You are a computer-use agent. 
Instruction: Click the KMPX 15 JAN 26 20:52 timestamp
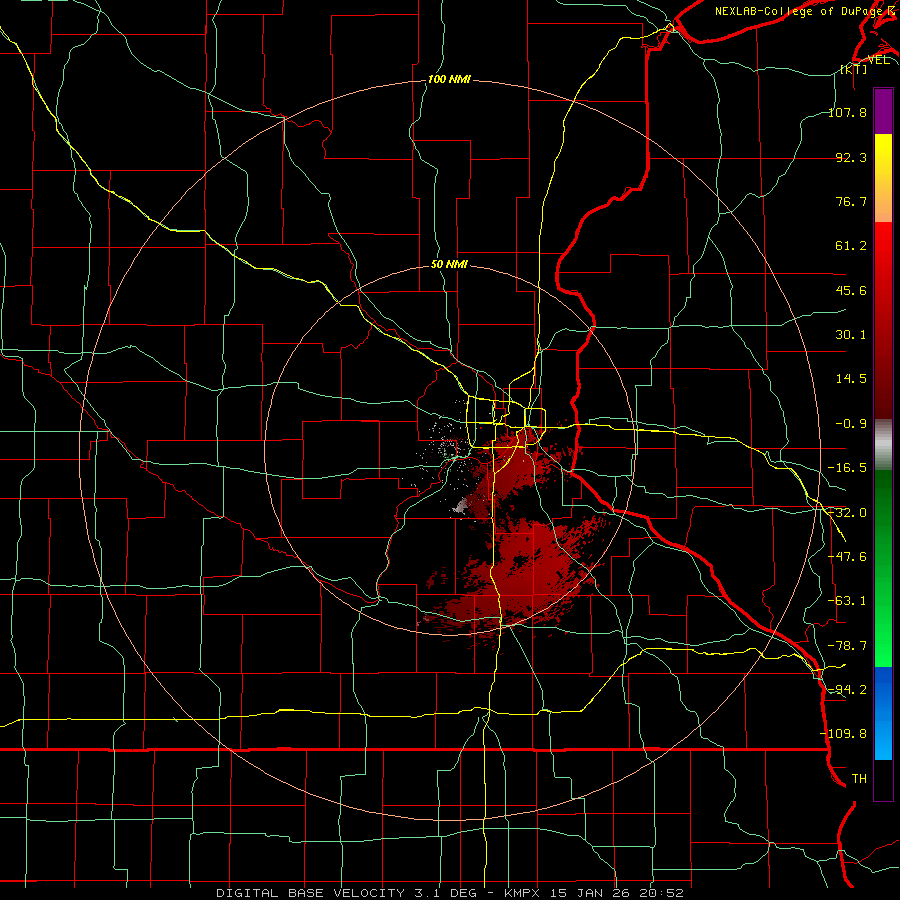click(x=594, y=893)
